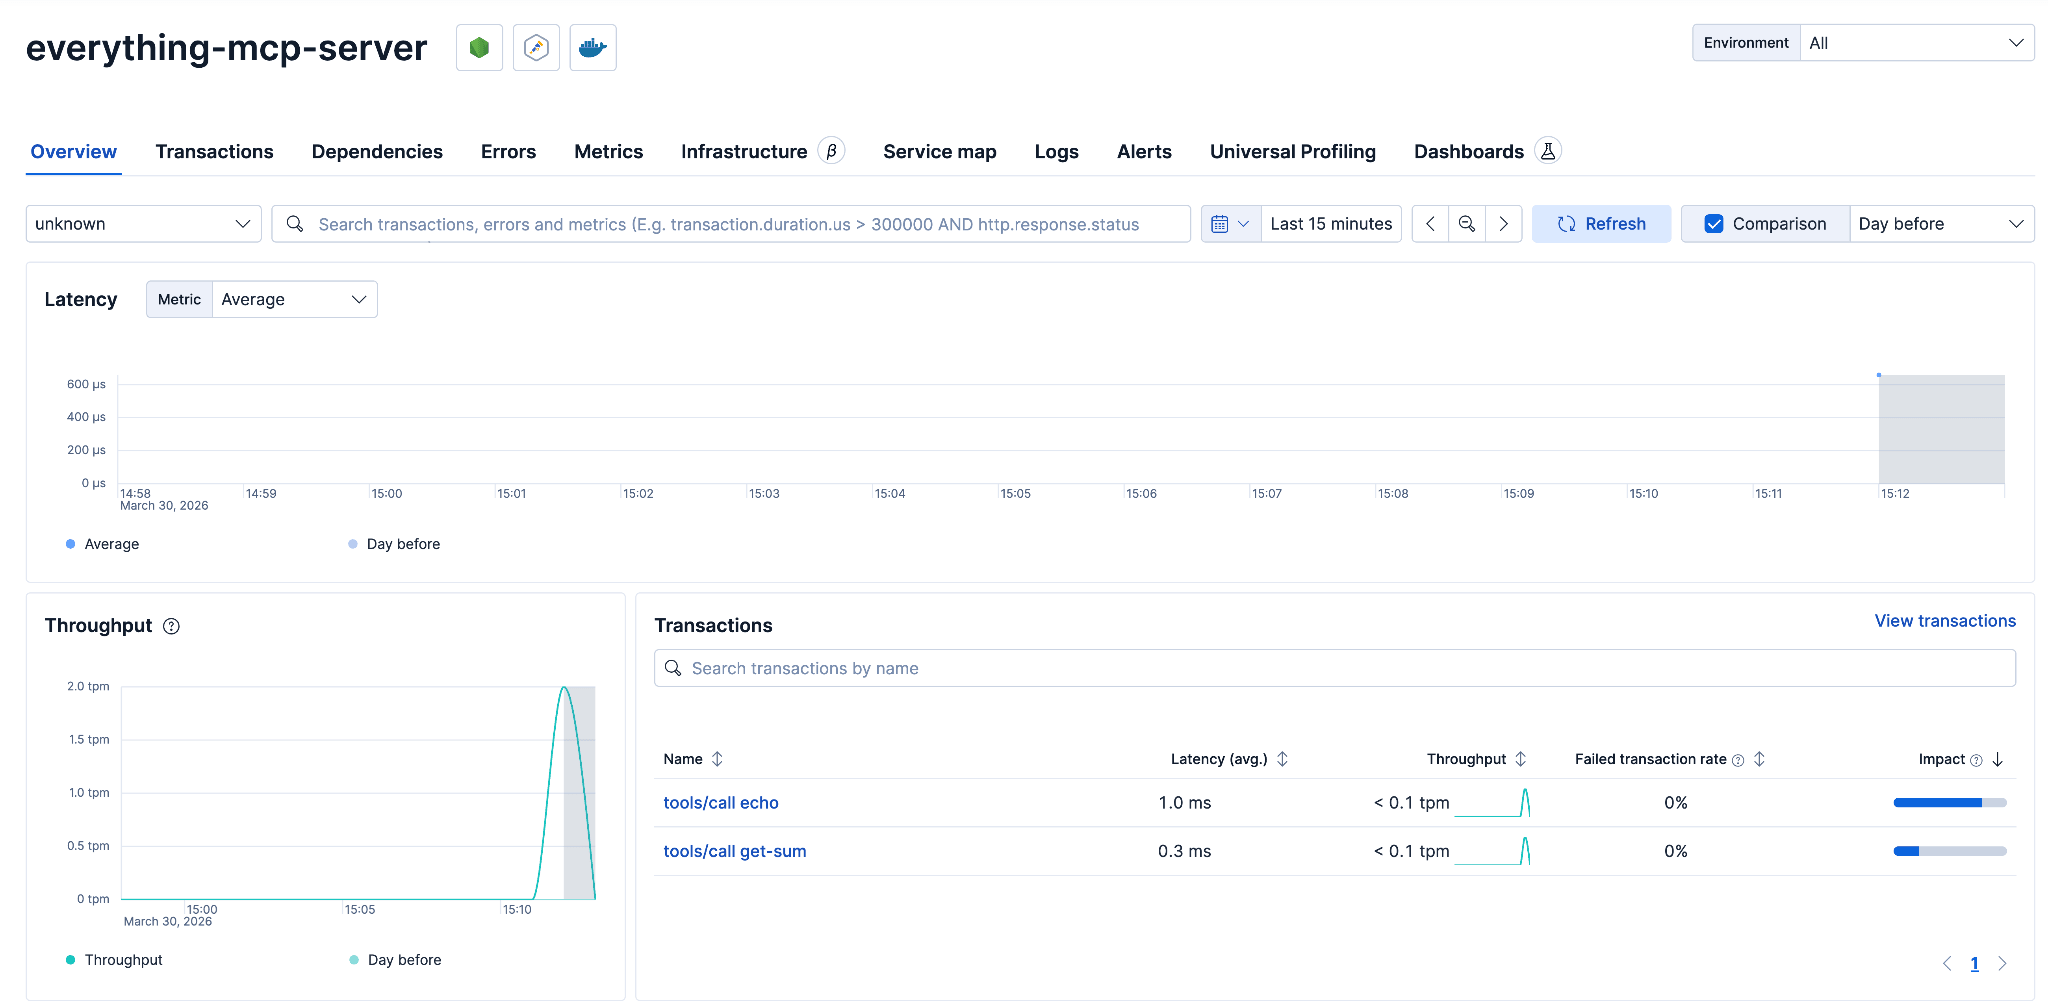Screen dimensions: 2048x1007
Task: Open the calendar quick-select menu
Action: click(x=1231, y=224)
